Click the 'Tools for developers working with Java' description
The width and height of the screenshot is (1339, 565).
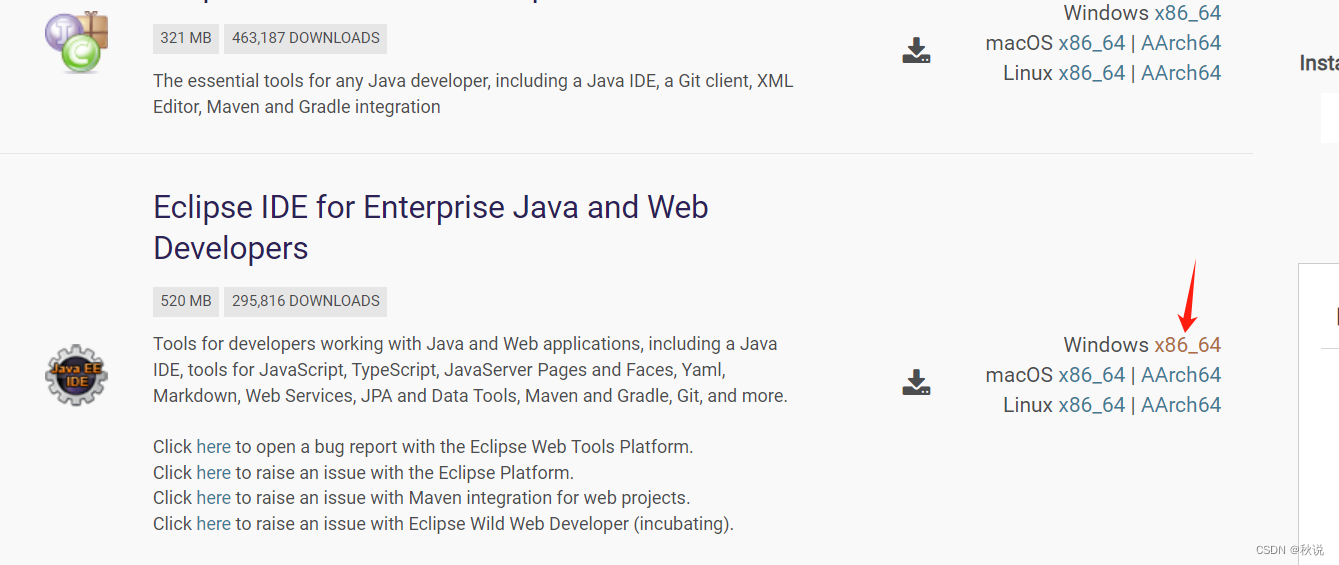(470, 370)
